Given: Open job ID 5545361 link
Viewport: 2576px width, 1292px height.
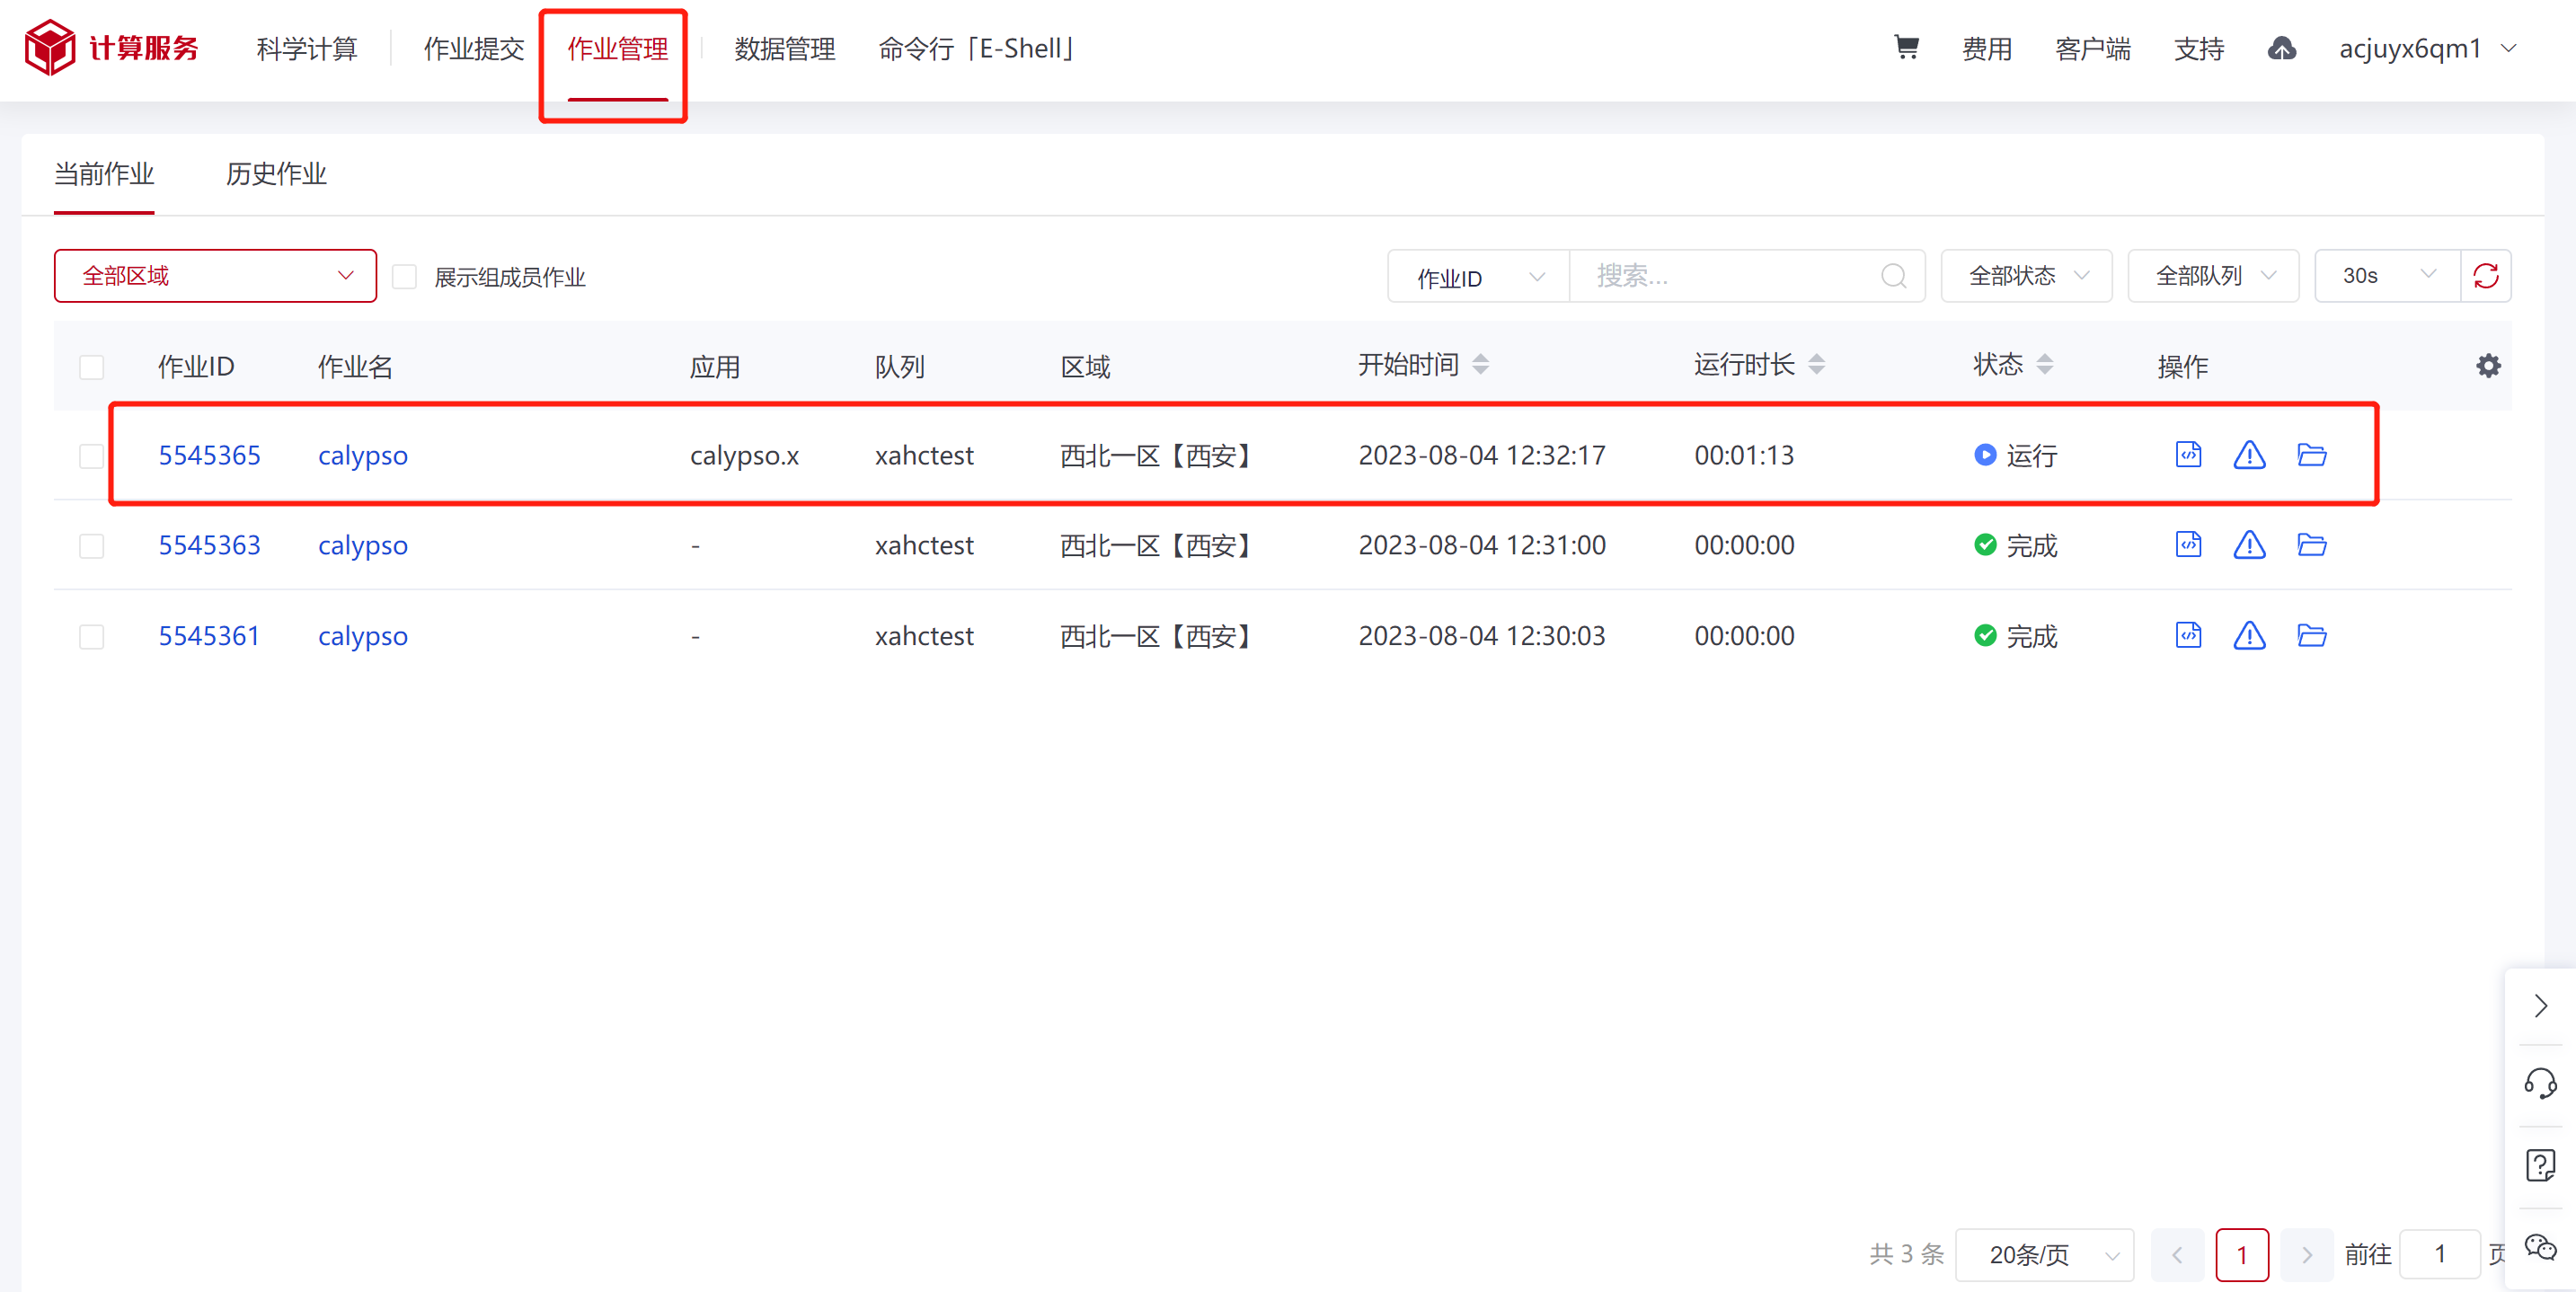Looking at the screenshot, I should pos(209,637).
